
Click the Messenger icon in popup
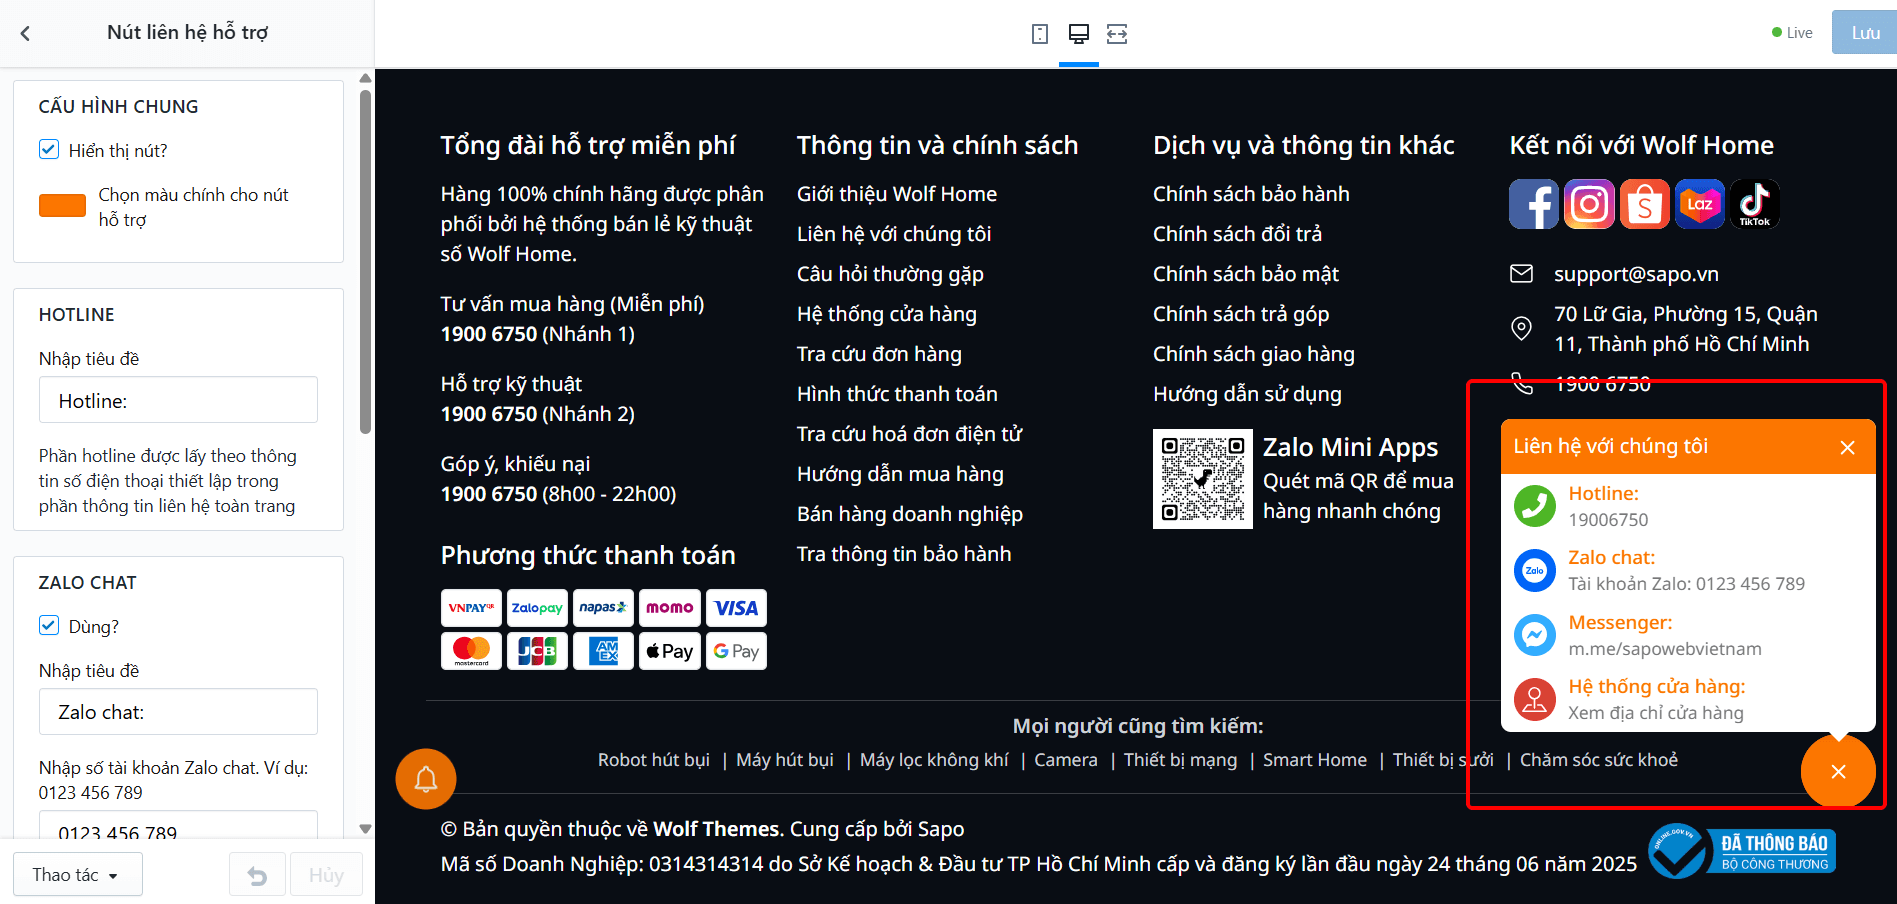pyautogui.click(x=1535, y=635)
